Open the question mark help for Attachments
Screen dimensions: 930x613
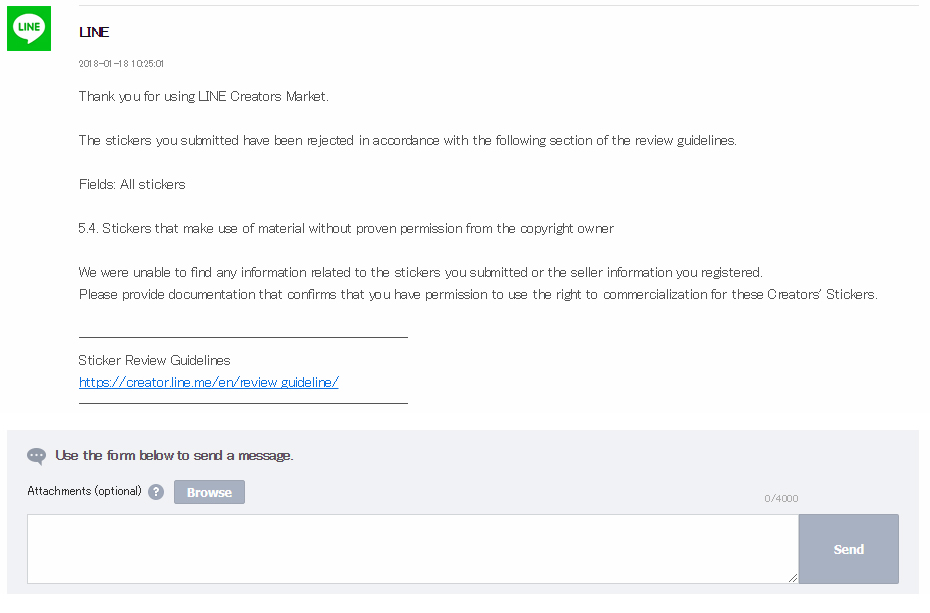[156, 492]
